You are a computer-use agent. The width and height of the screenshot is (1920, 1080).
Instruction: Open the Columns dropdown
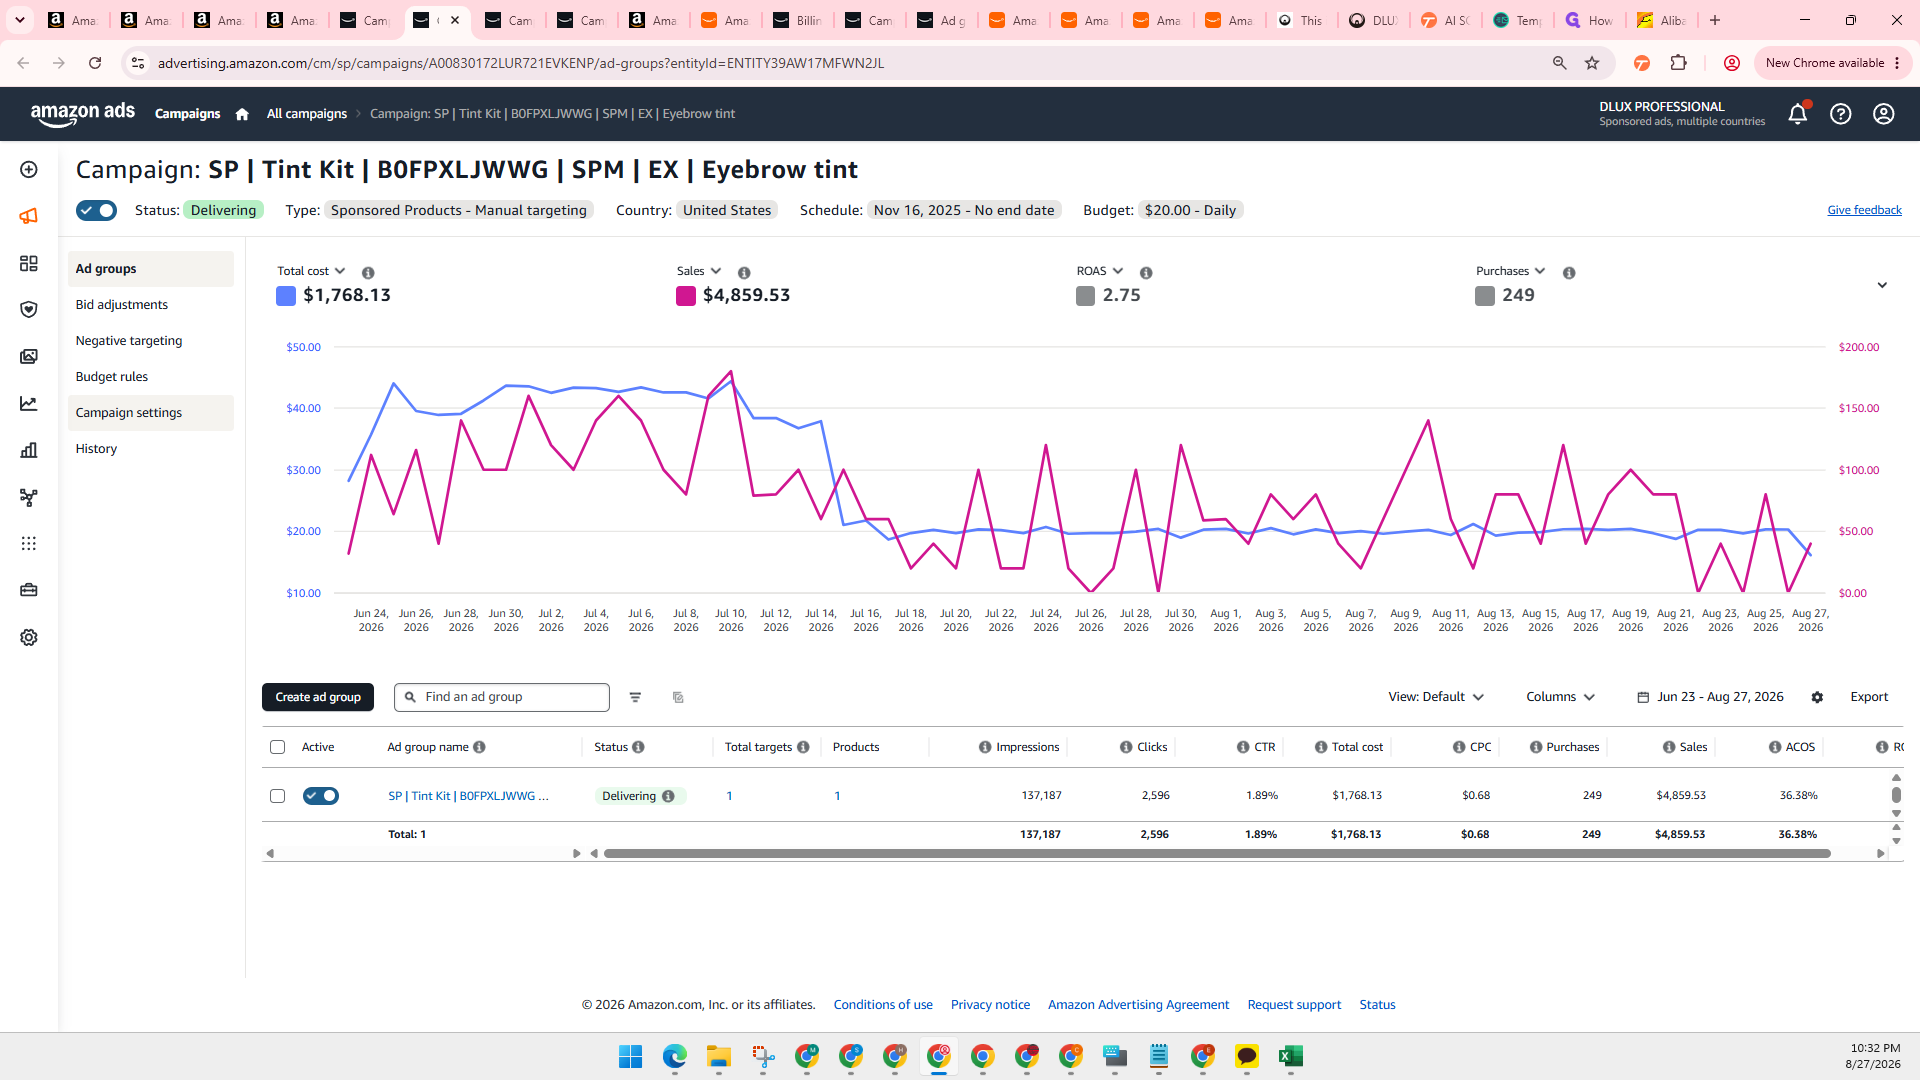pyautogui.click(x=1560, y=697)
